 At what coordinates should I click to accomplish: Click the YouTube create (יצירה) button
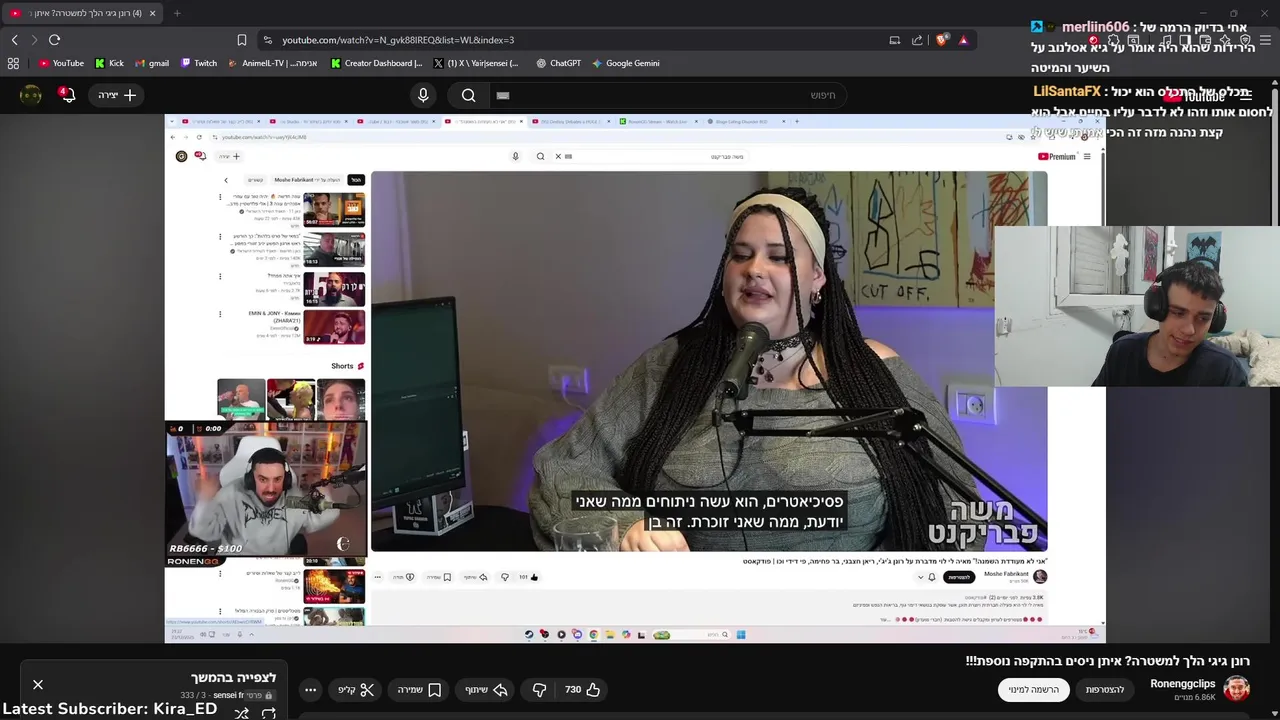[118, 95]
